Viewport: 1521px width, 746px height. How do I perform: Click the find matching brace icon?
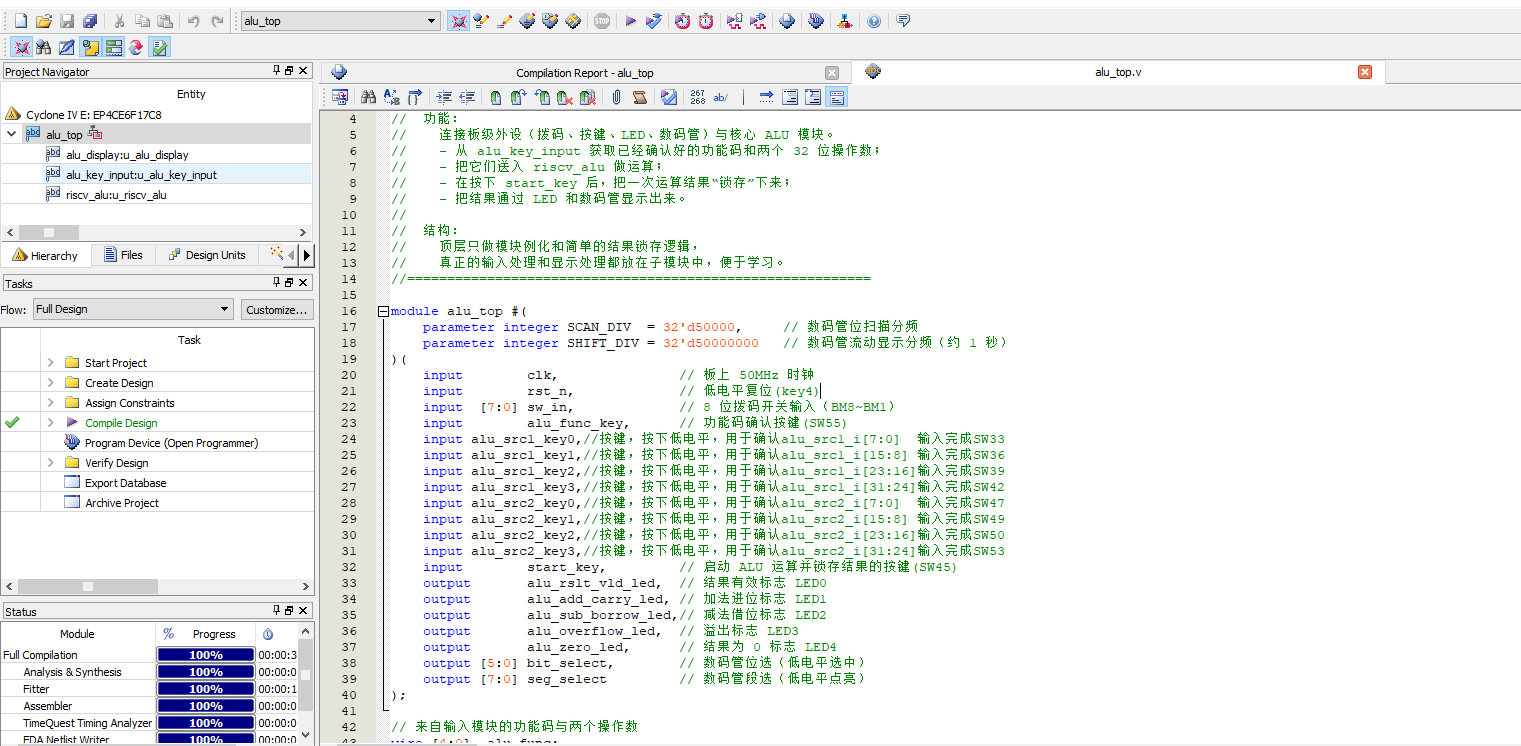(415, 97)
